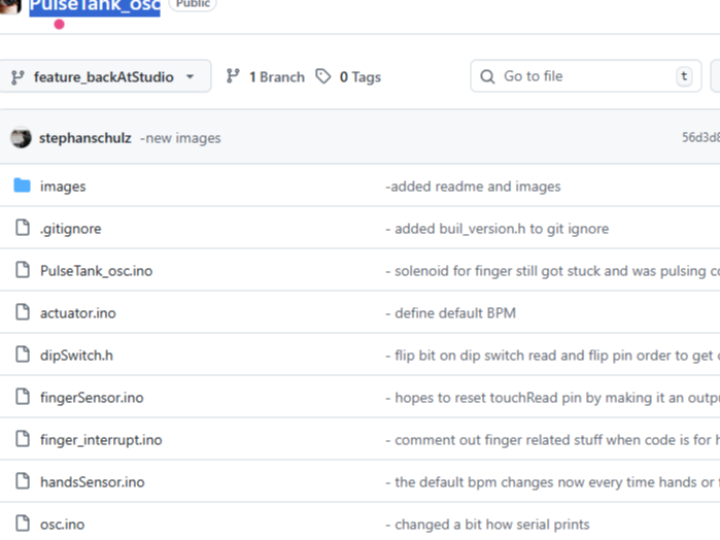Open the 0 Tags link
Viewport: 720px width, 540px height.
tap(348, 77)
